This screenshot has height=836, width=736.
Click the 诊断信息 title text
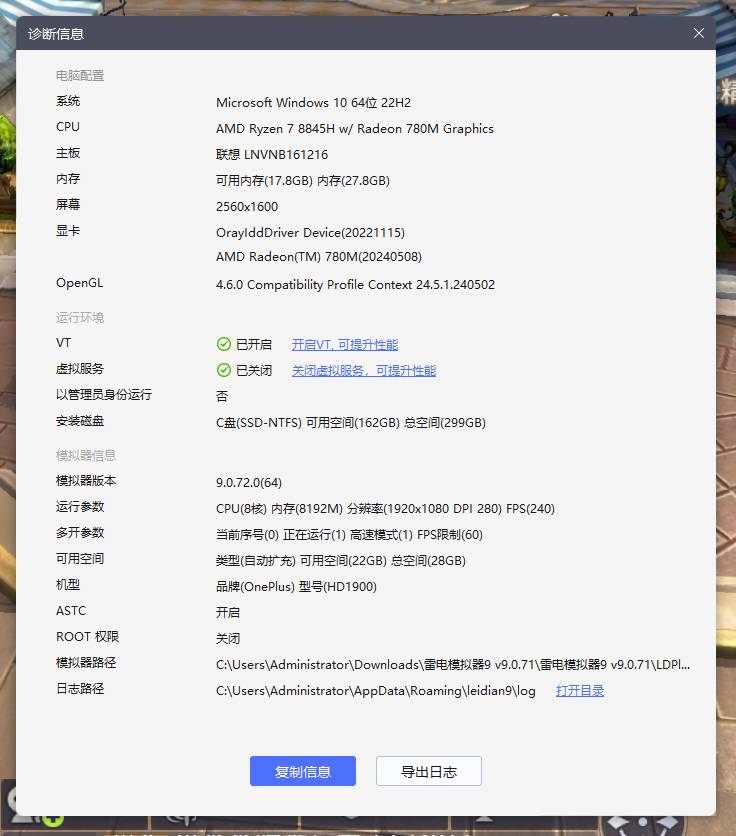tap(56, 34)
